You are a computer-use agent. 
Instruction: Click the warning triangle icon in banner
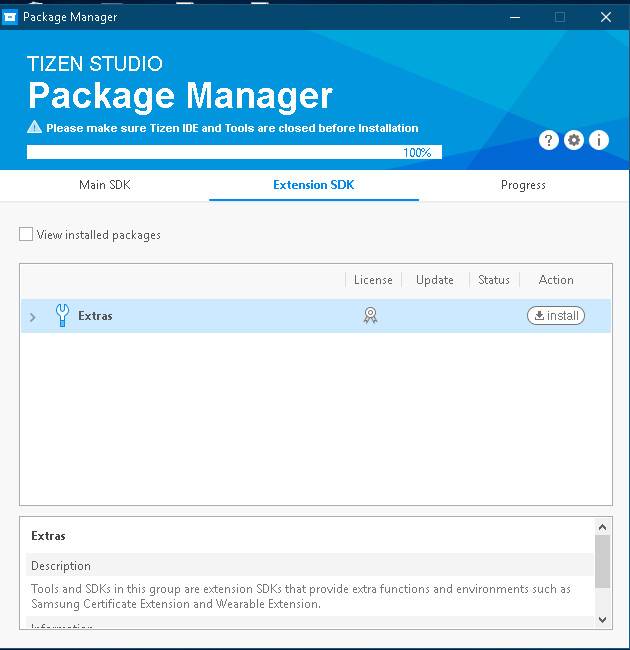click(34, 127)
